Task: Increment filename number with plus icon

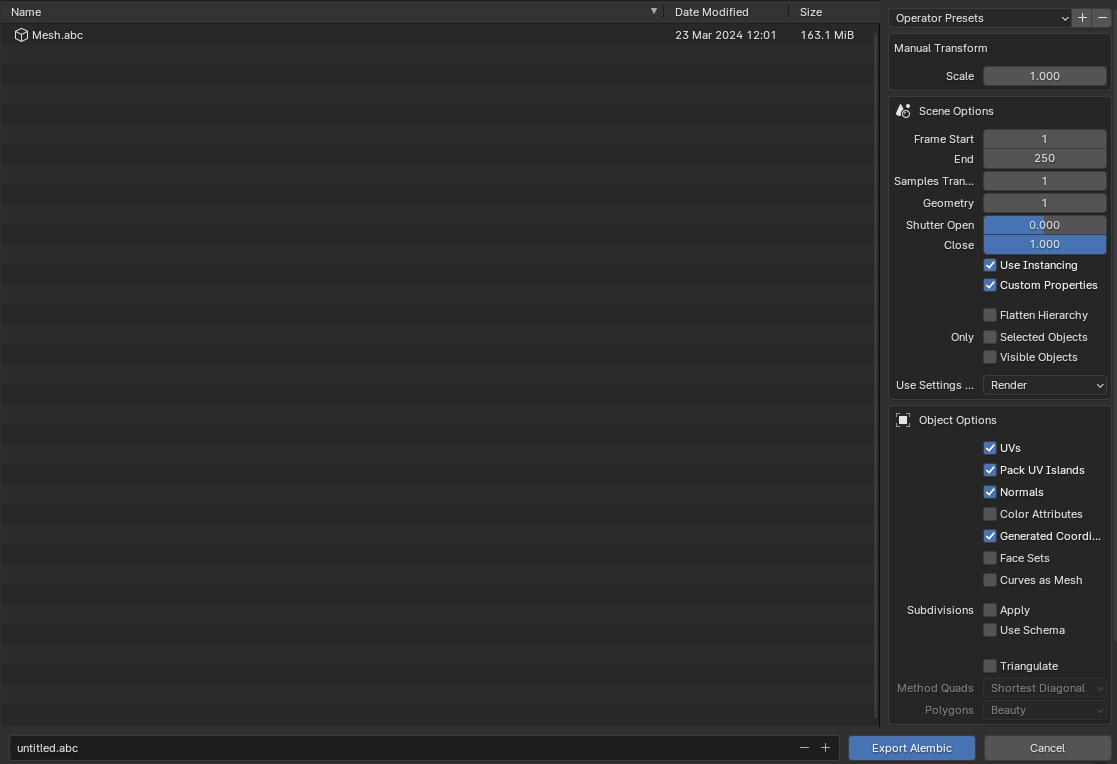Action: [x=825, y=748]
